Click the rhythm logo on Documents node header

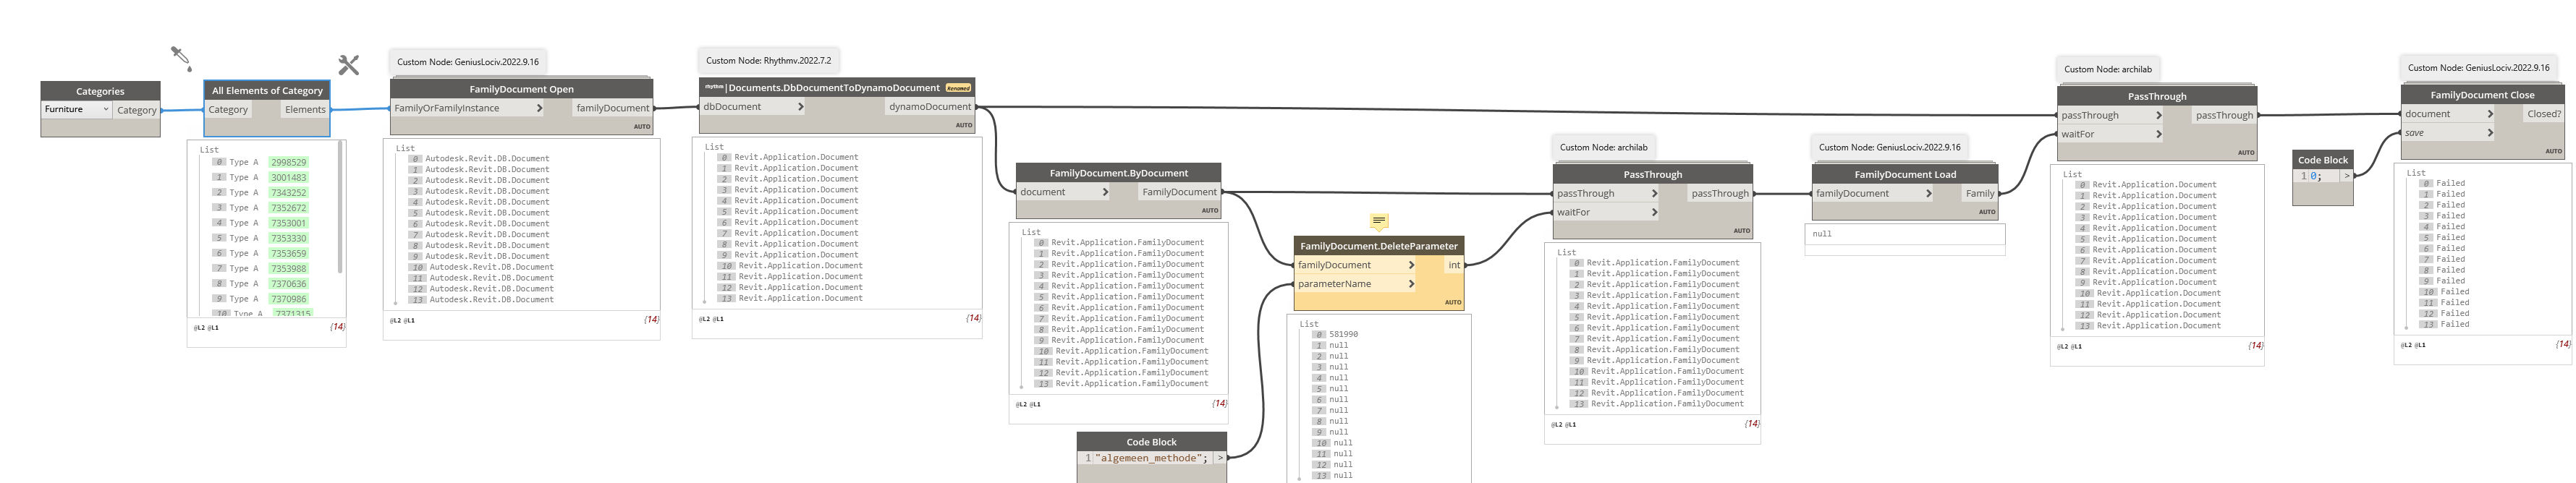714,87
